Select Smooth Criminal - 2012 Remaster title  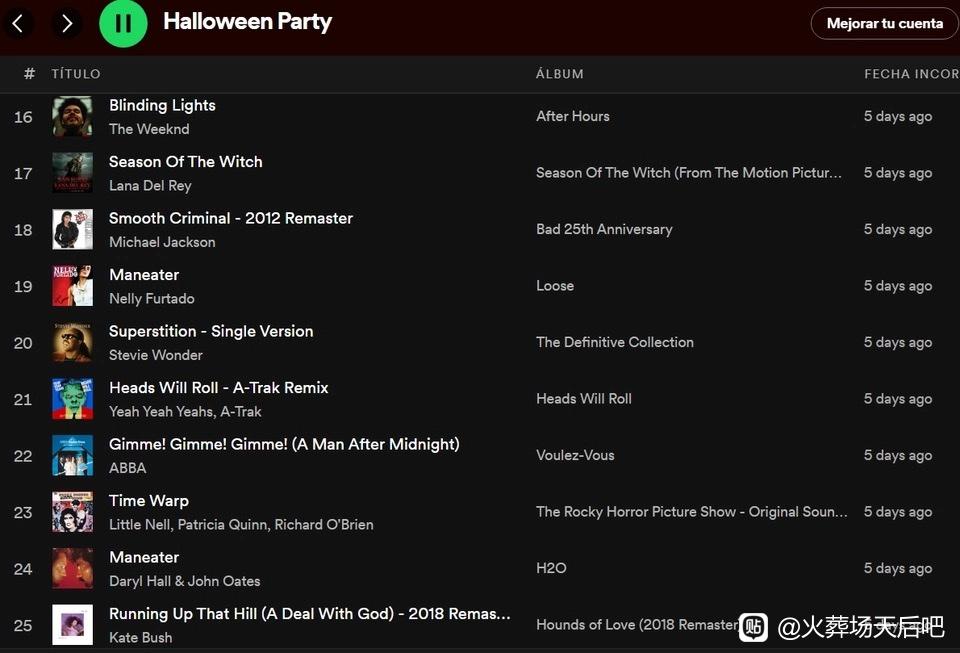[231, 218]
